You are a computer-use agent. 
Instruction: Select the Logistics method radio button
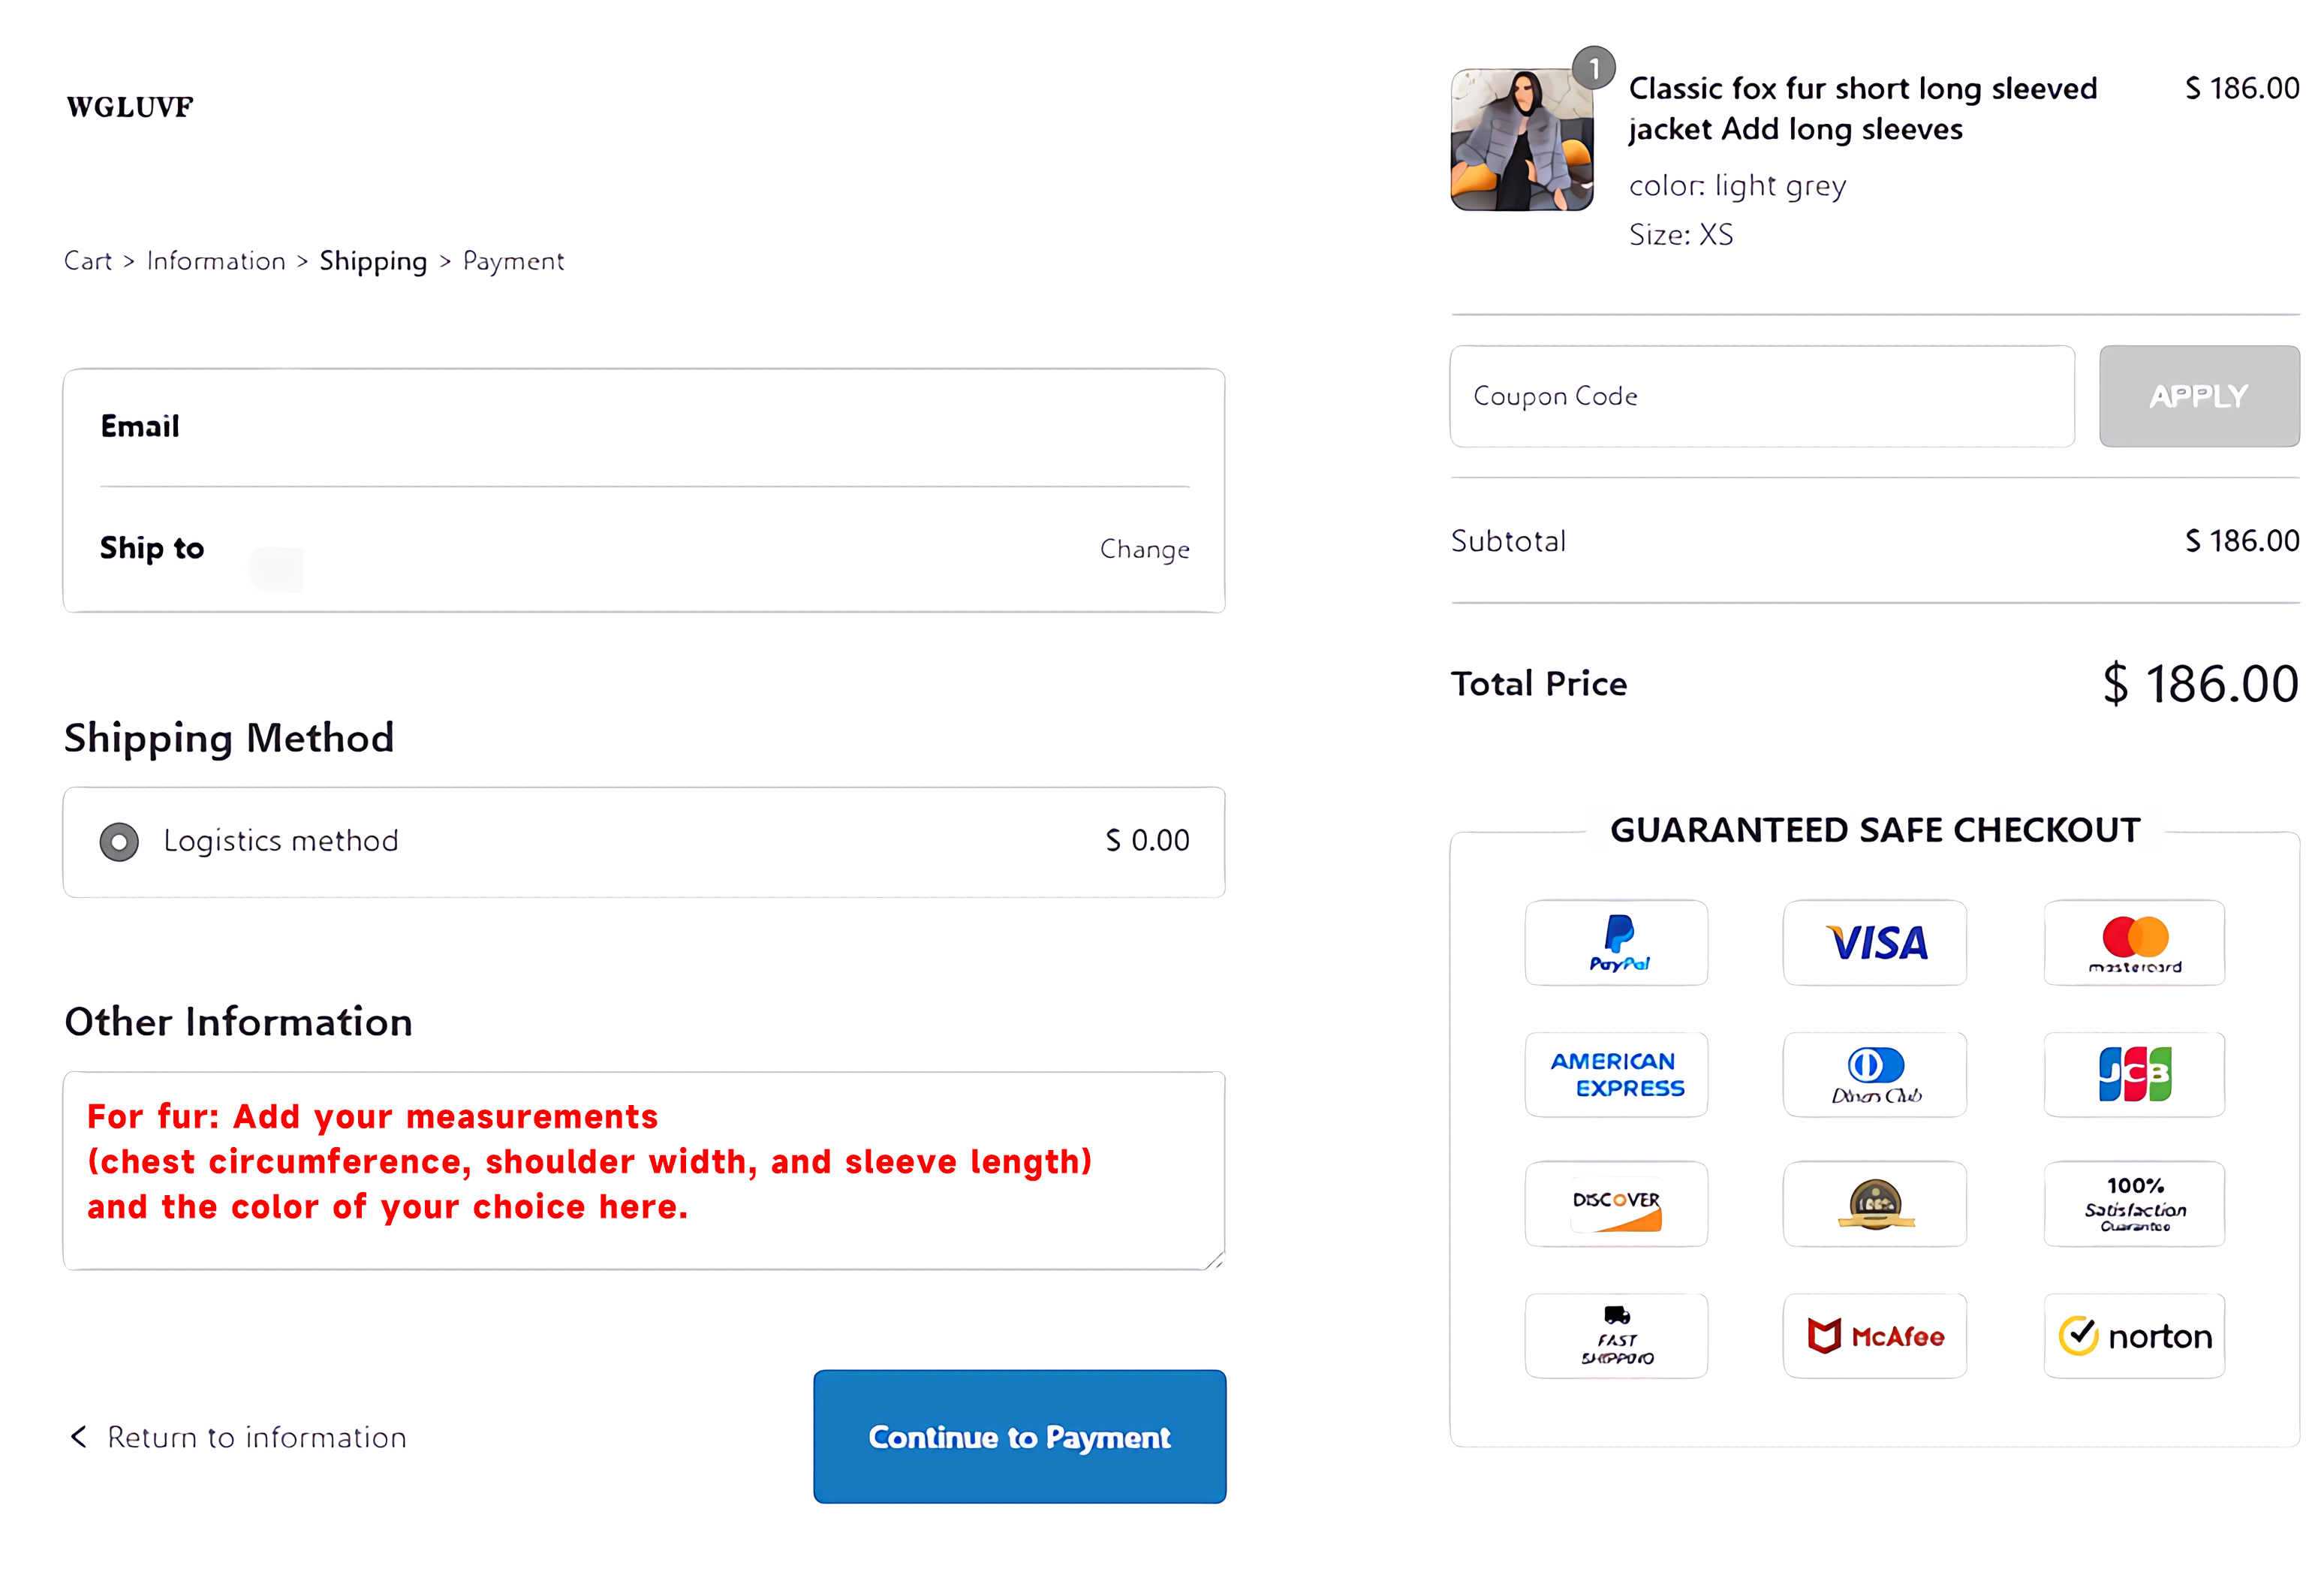pos(119,842)
